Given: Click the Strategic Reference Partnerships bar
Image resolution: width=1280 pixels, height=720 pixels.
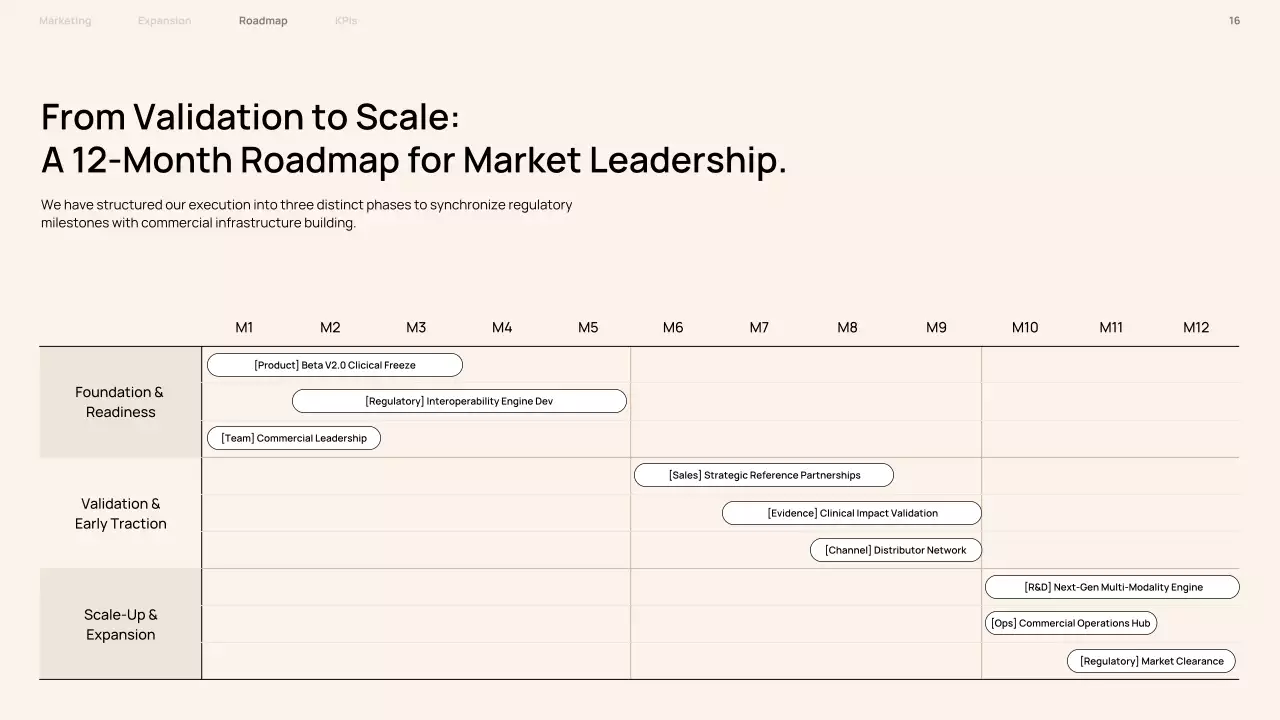Looking at the screenshot, I should point(763,475).
